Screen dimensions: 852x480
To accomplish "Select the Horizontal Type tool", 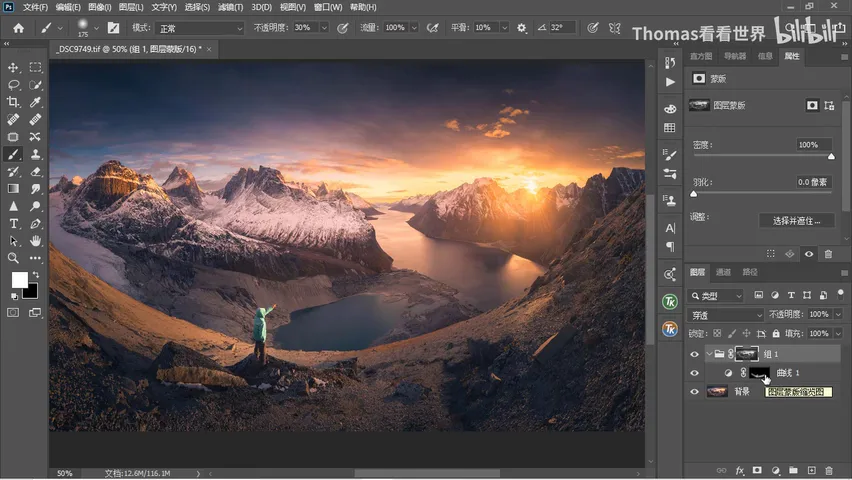I will [13, 223].
